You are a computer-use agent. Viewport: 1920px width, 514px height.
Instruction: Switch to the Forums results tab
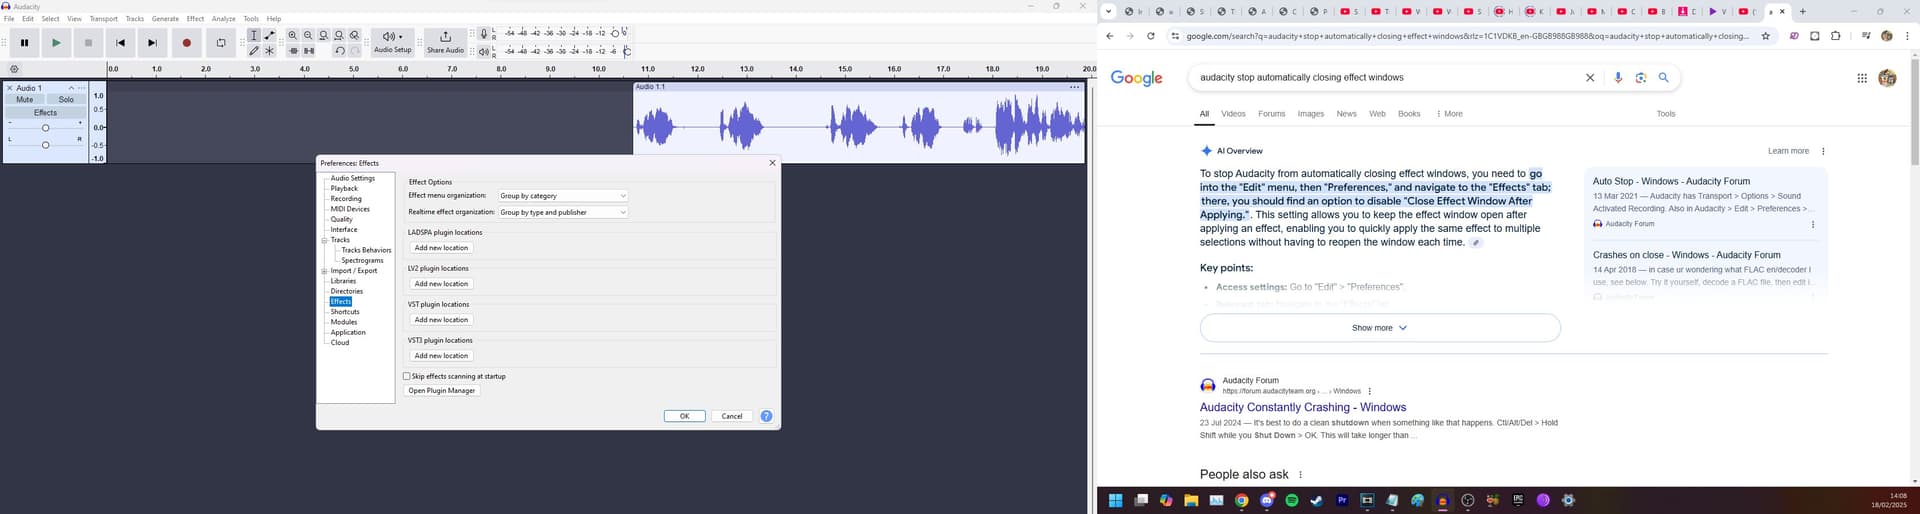point(1271,114)
